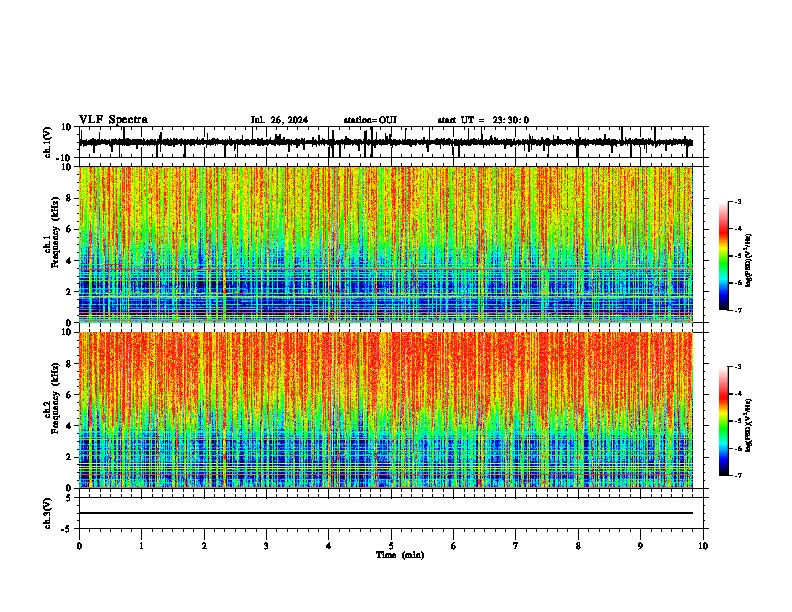Click inside the ch.1 spectrogram panel
The width and height of the screenshot is (792, 612).
coord(386,244)
